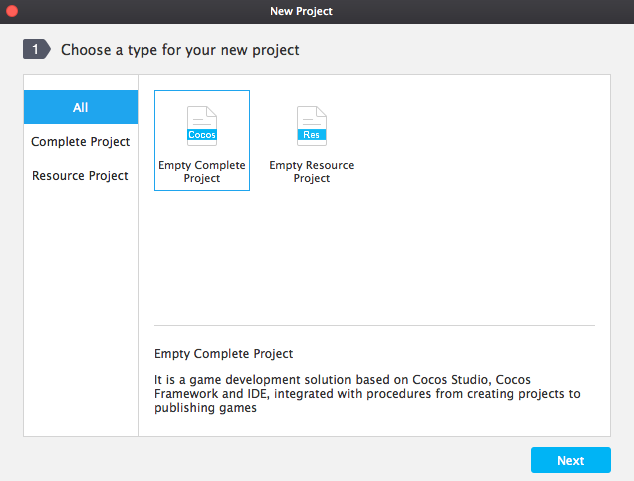Click the game development solution description paragraph
The height and width of the screenshot is (481, 634).
(367, 393)
